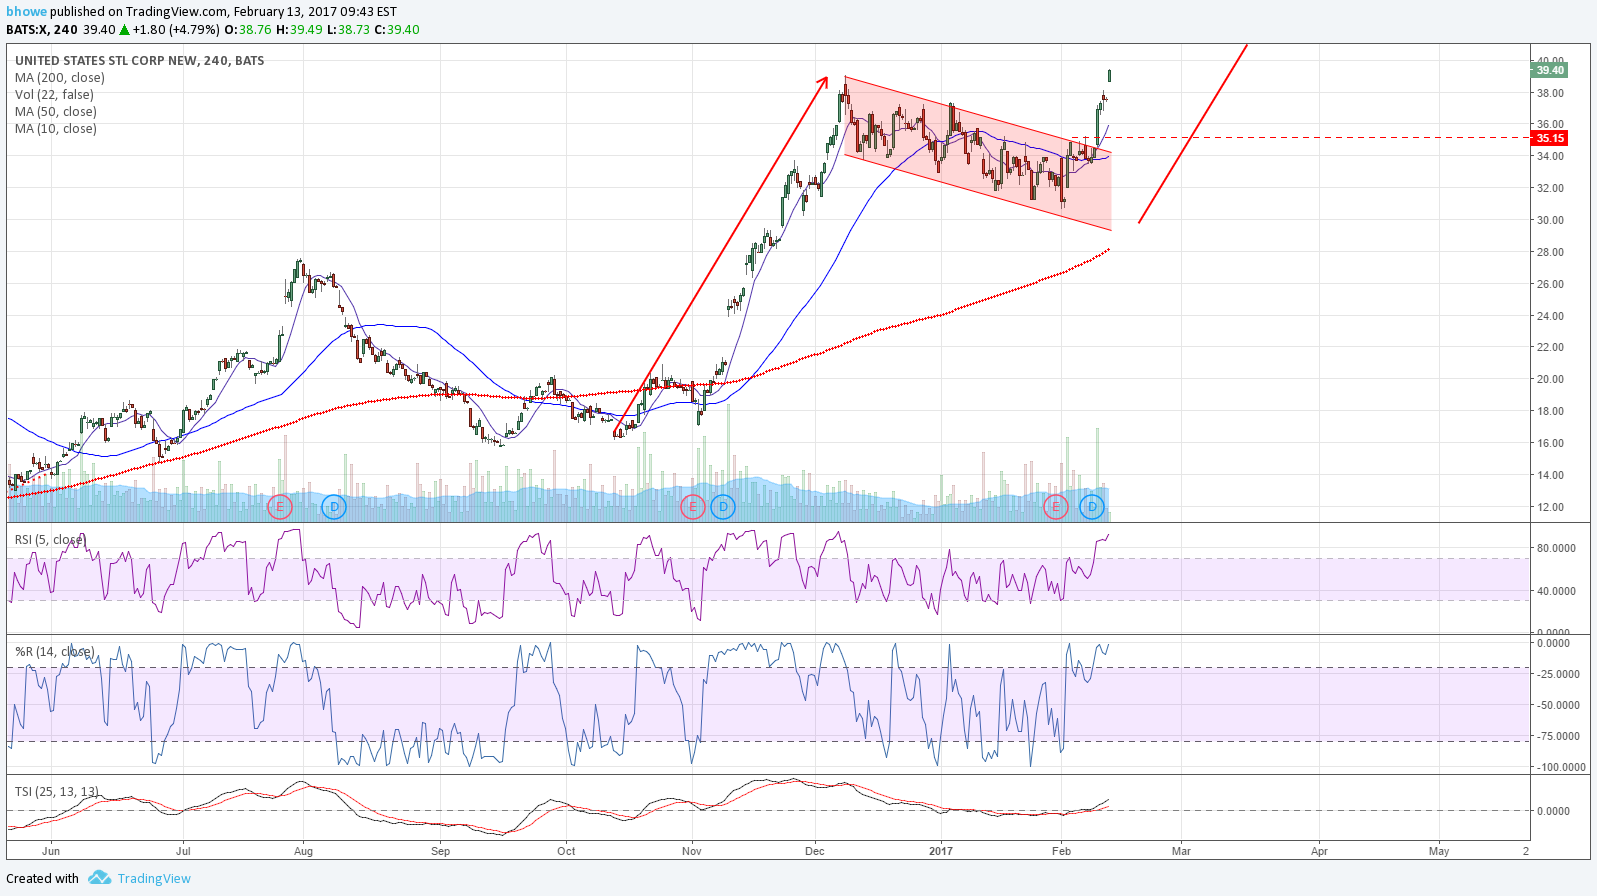The image size is (1597, 896).
Task: Click the 'H:39.49' high value
Action: point(300,30)
